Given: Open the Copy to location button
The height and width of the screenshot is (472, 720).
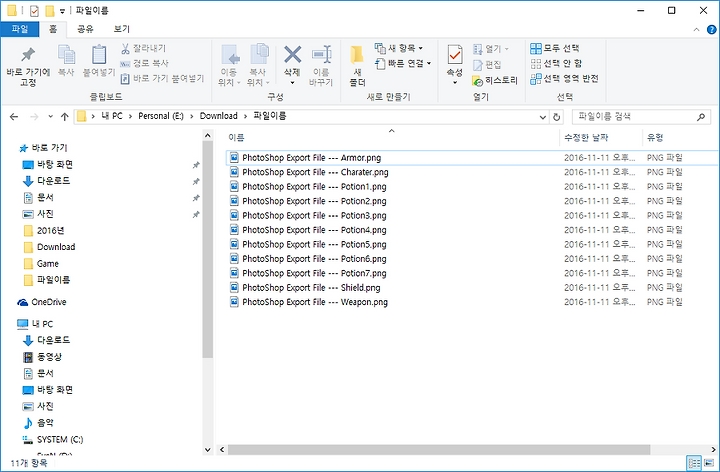Looking at the screenshot, I should tap(258, 66).
